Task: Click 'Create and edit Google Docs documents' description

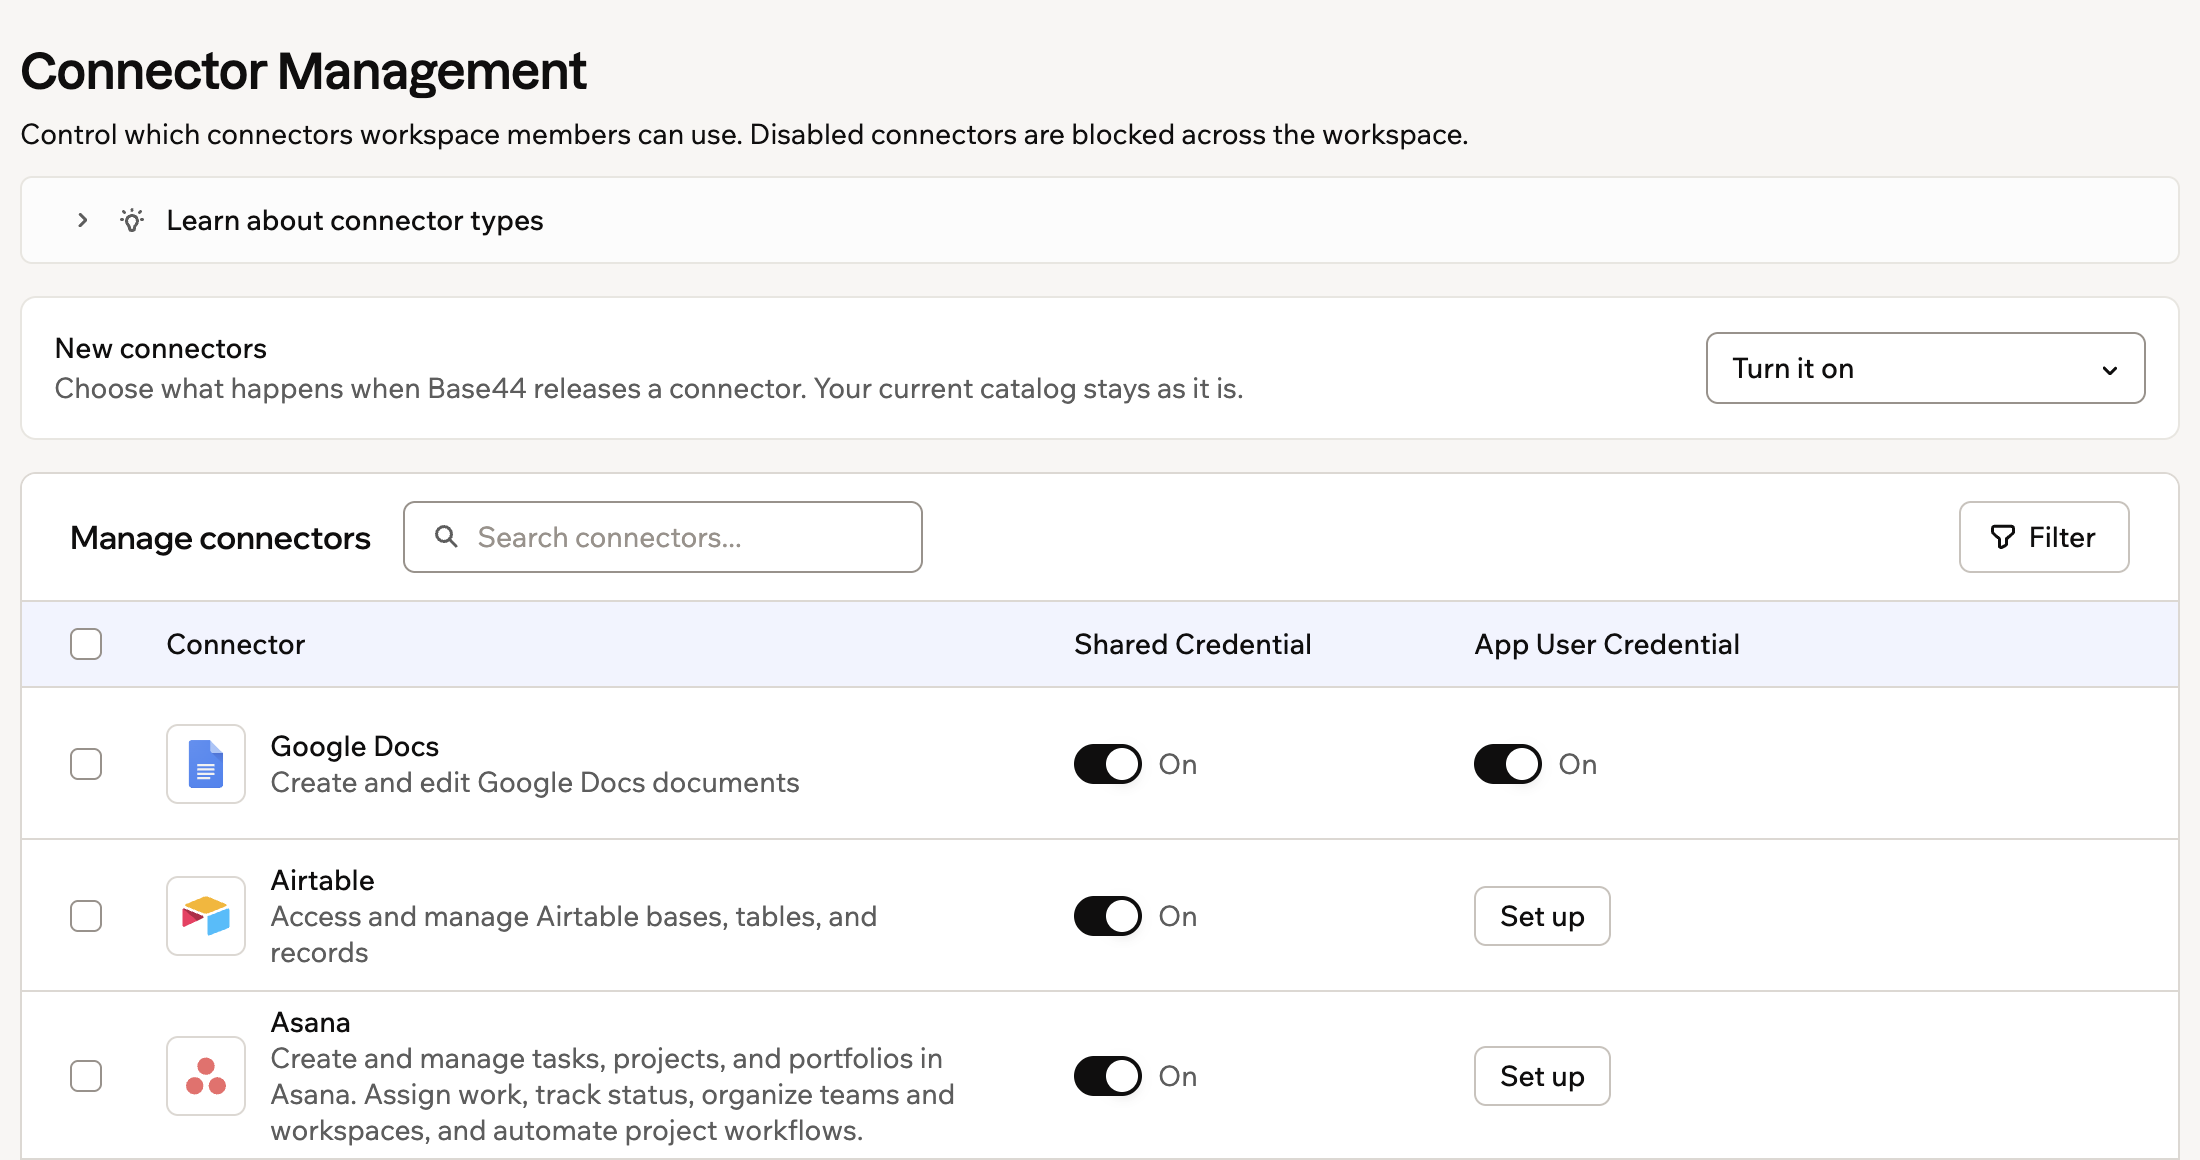Action: 535,782
